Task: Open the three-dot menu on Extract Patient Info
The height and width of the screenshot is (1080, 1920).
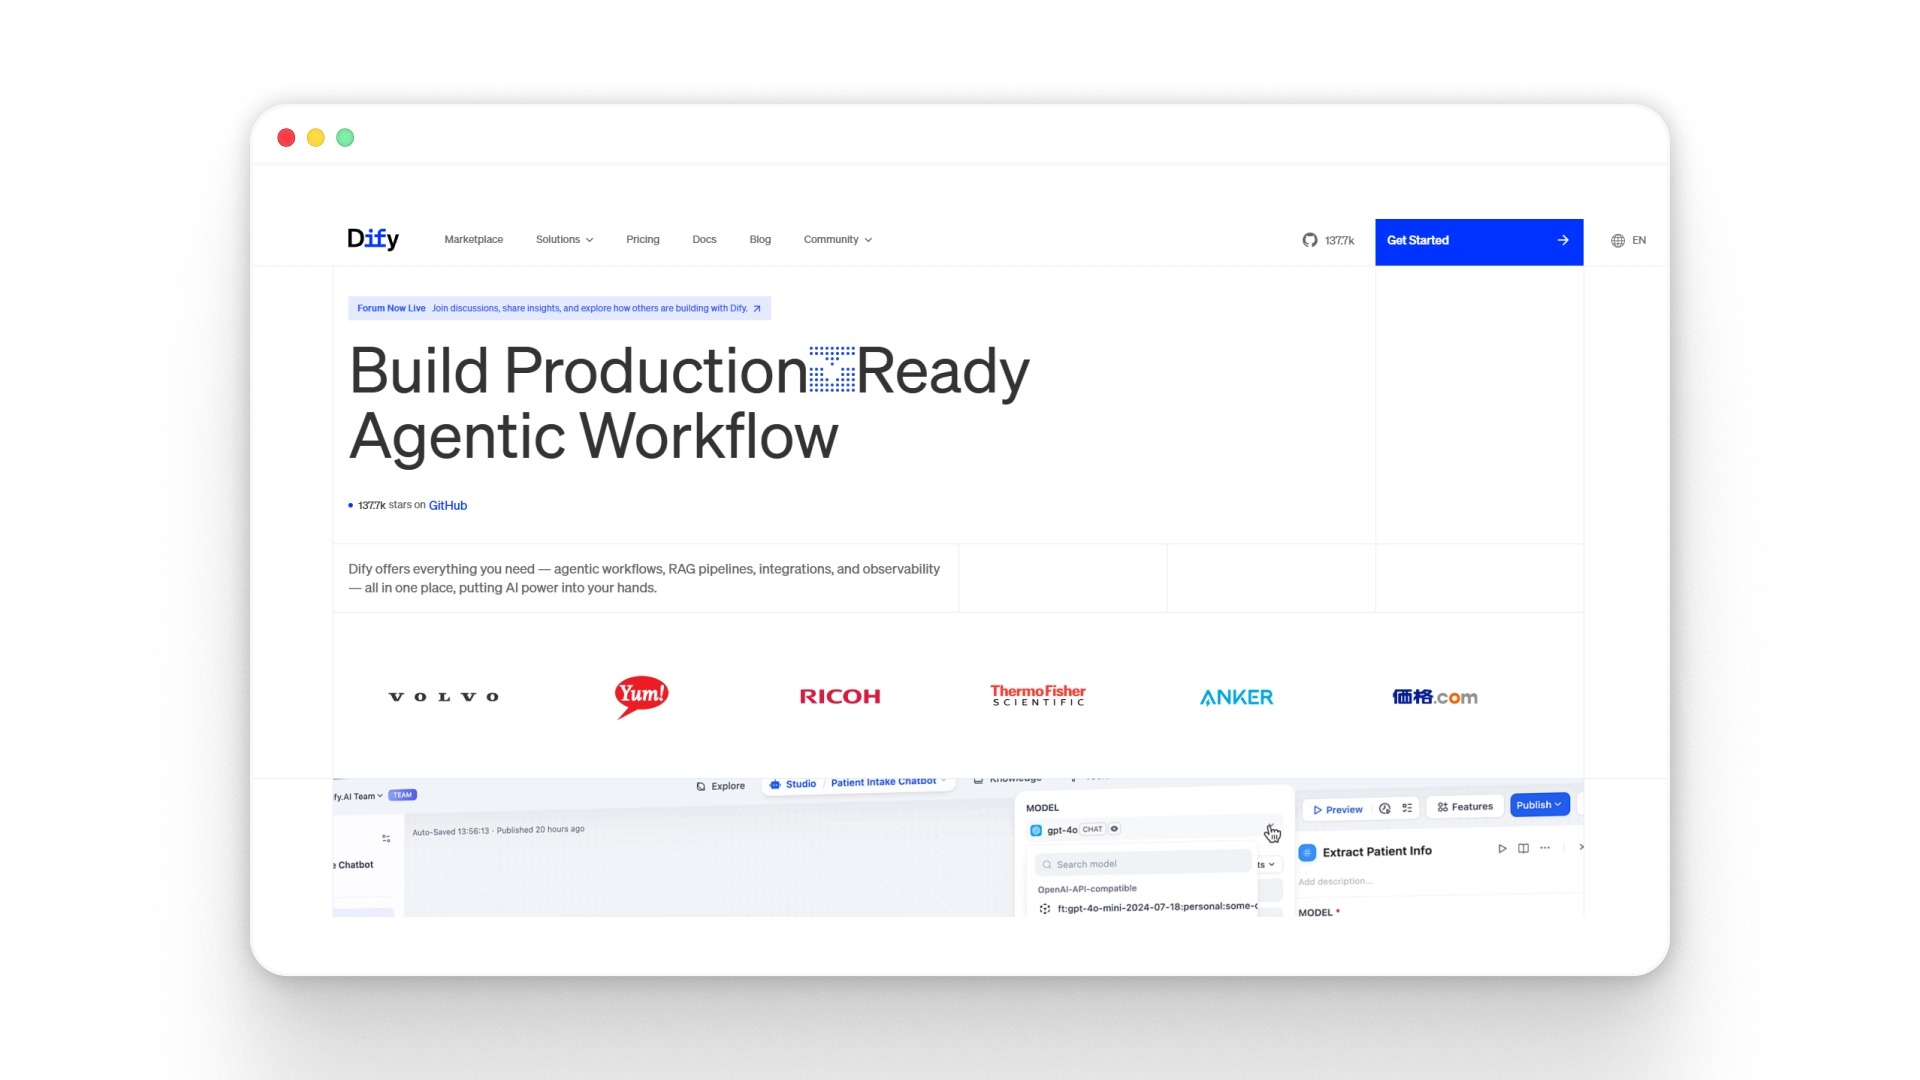Action: coord(1545,848)
